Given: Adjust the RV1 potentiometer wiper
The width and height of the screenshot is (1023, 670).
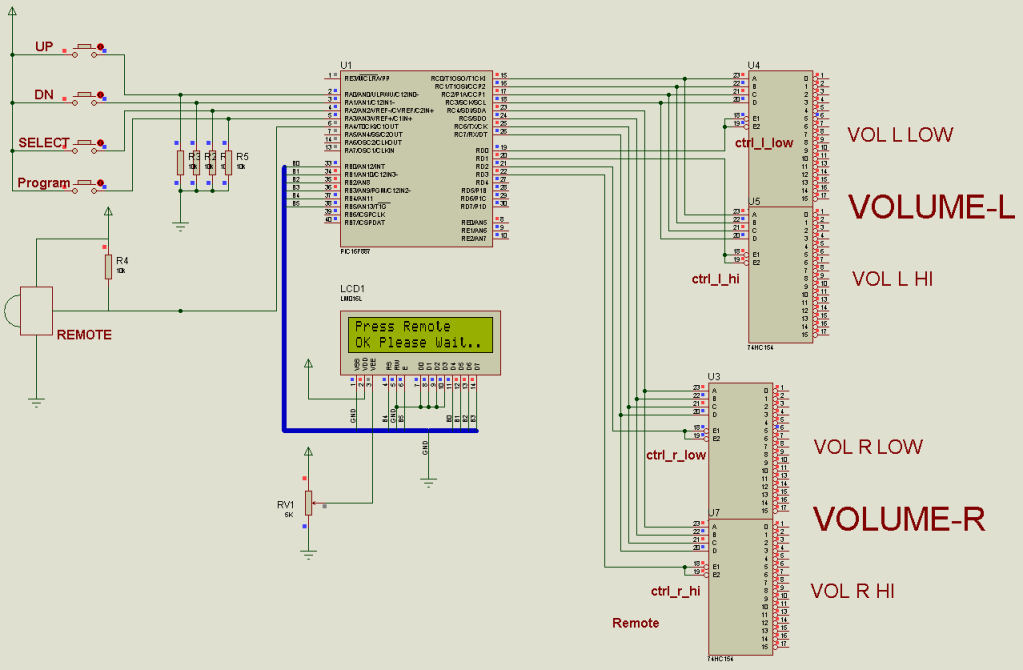Looking at the screenshot, I should 310,504.
